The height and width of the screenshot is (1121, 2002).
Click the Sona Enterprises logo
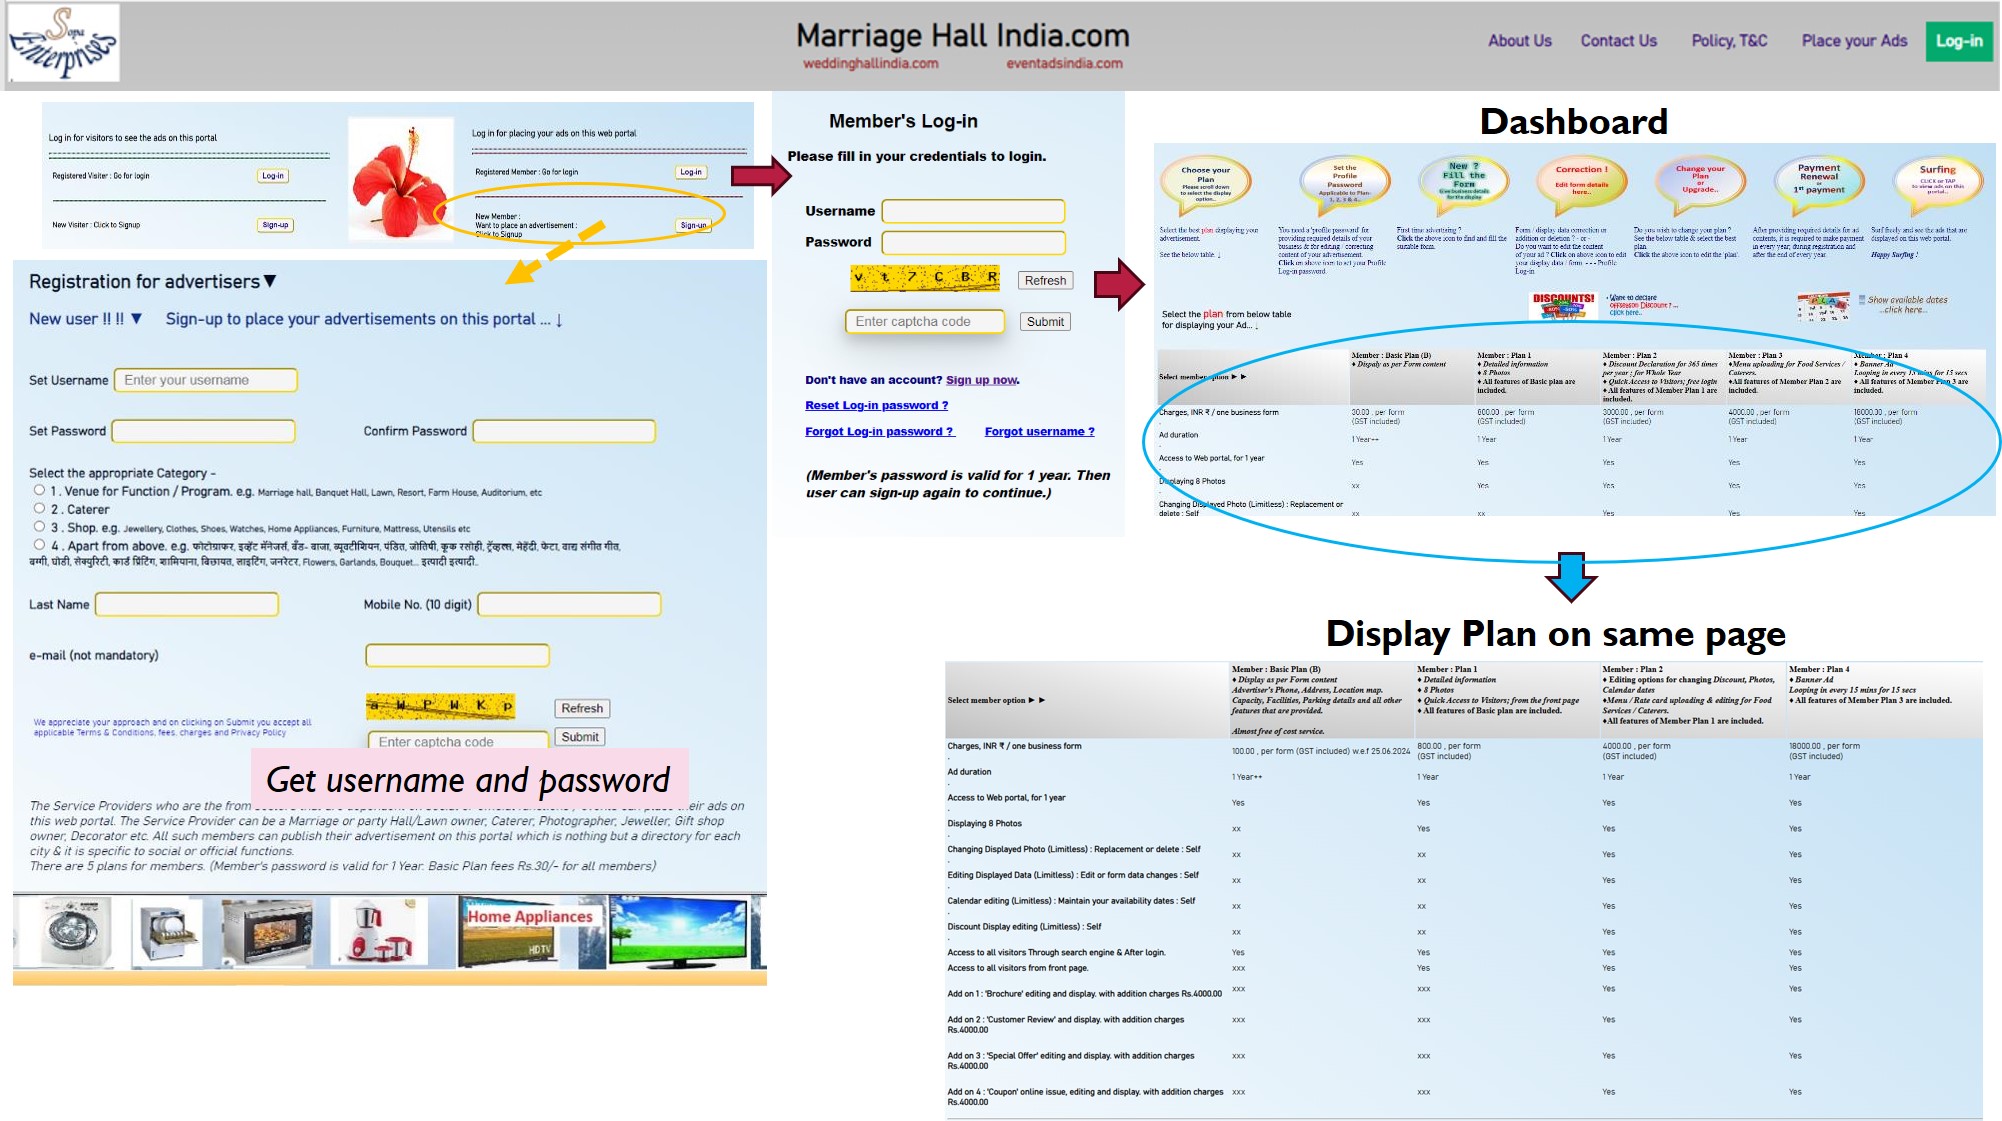click(x=63, y=42)
